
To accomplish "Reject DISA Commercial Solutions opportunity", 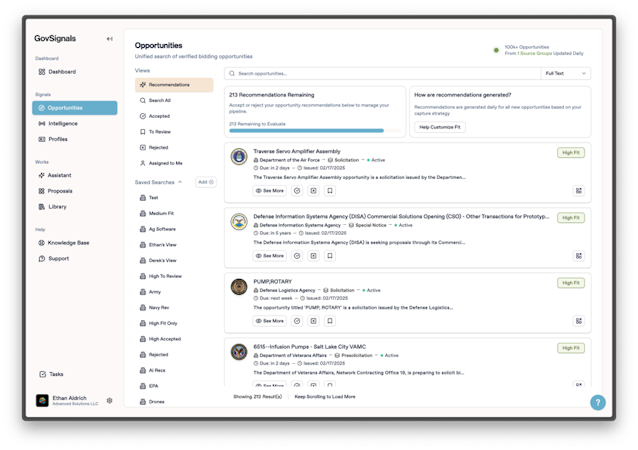I will point(313,256).
